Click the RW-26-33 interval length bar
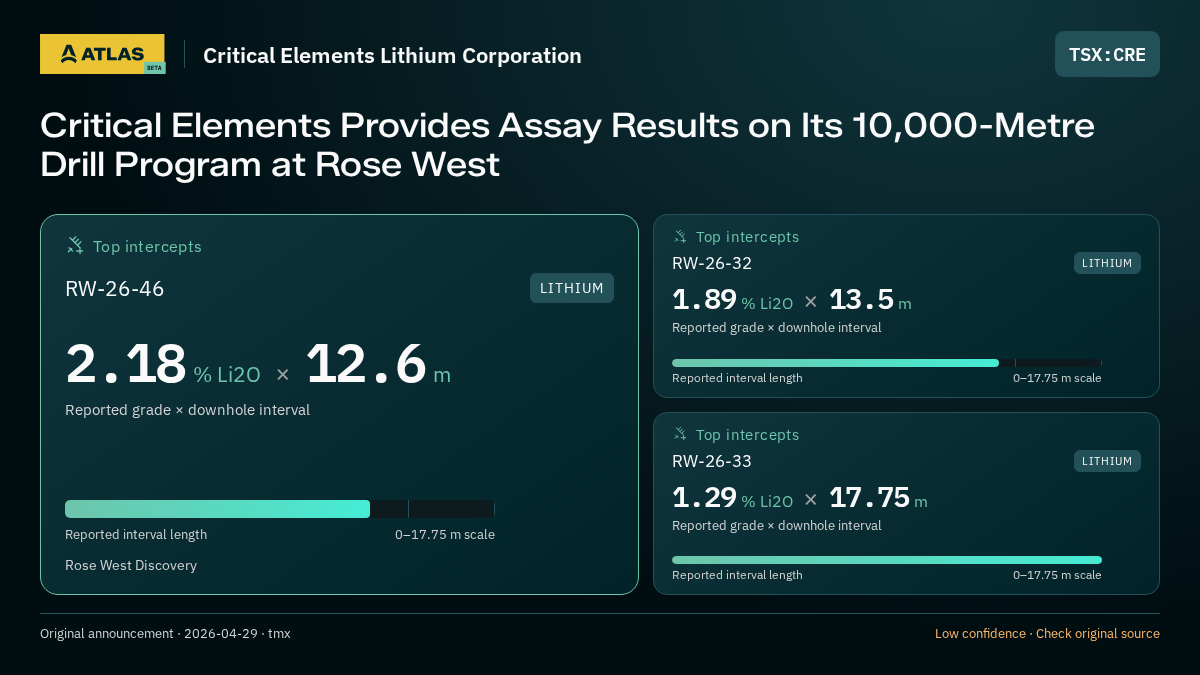1200x675 pixels. (x=887, y=560)
